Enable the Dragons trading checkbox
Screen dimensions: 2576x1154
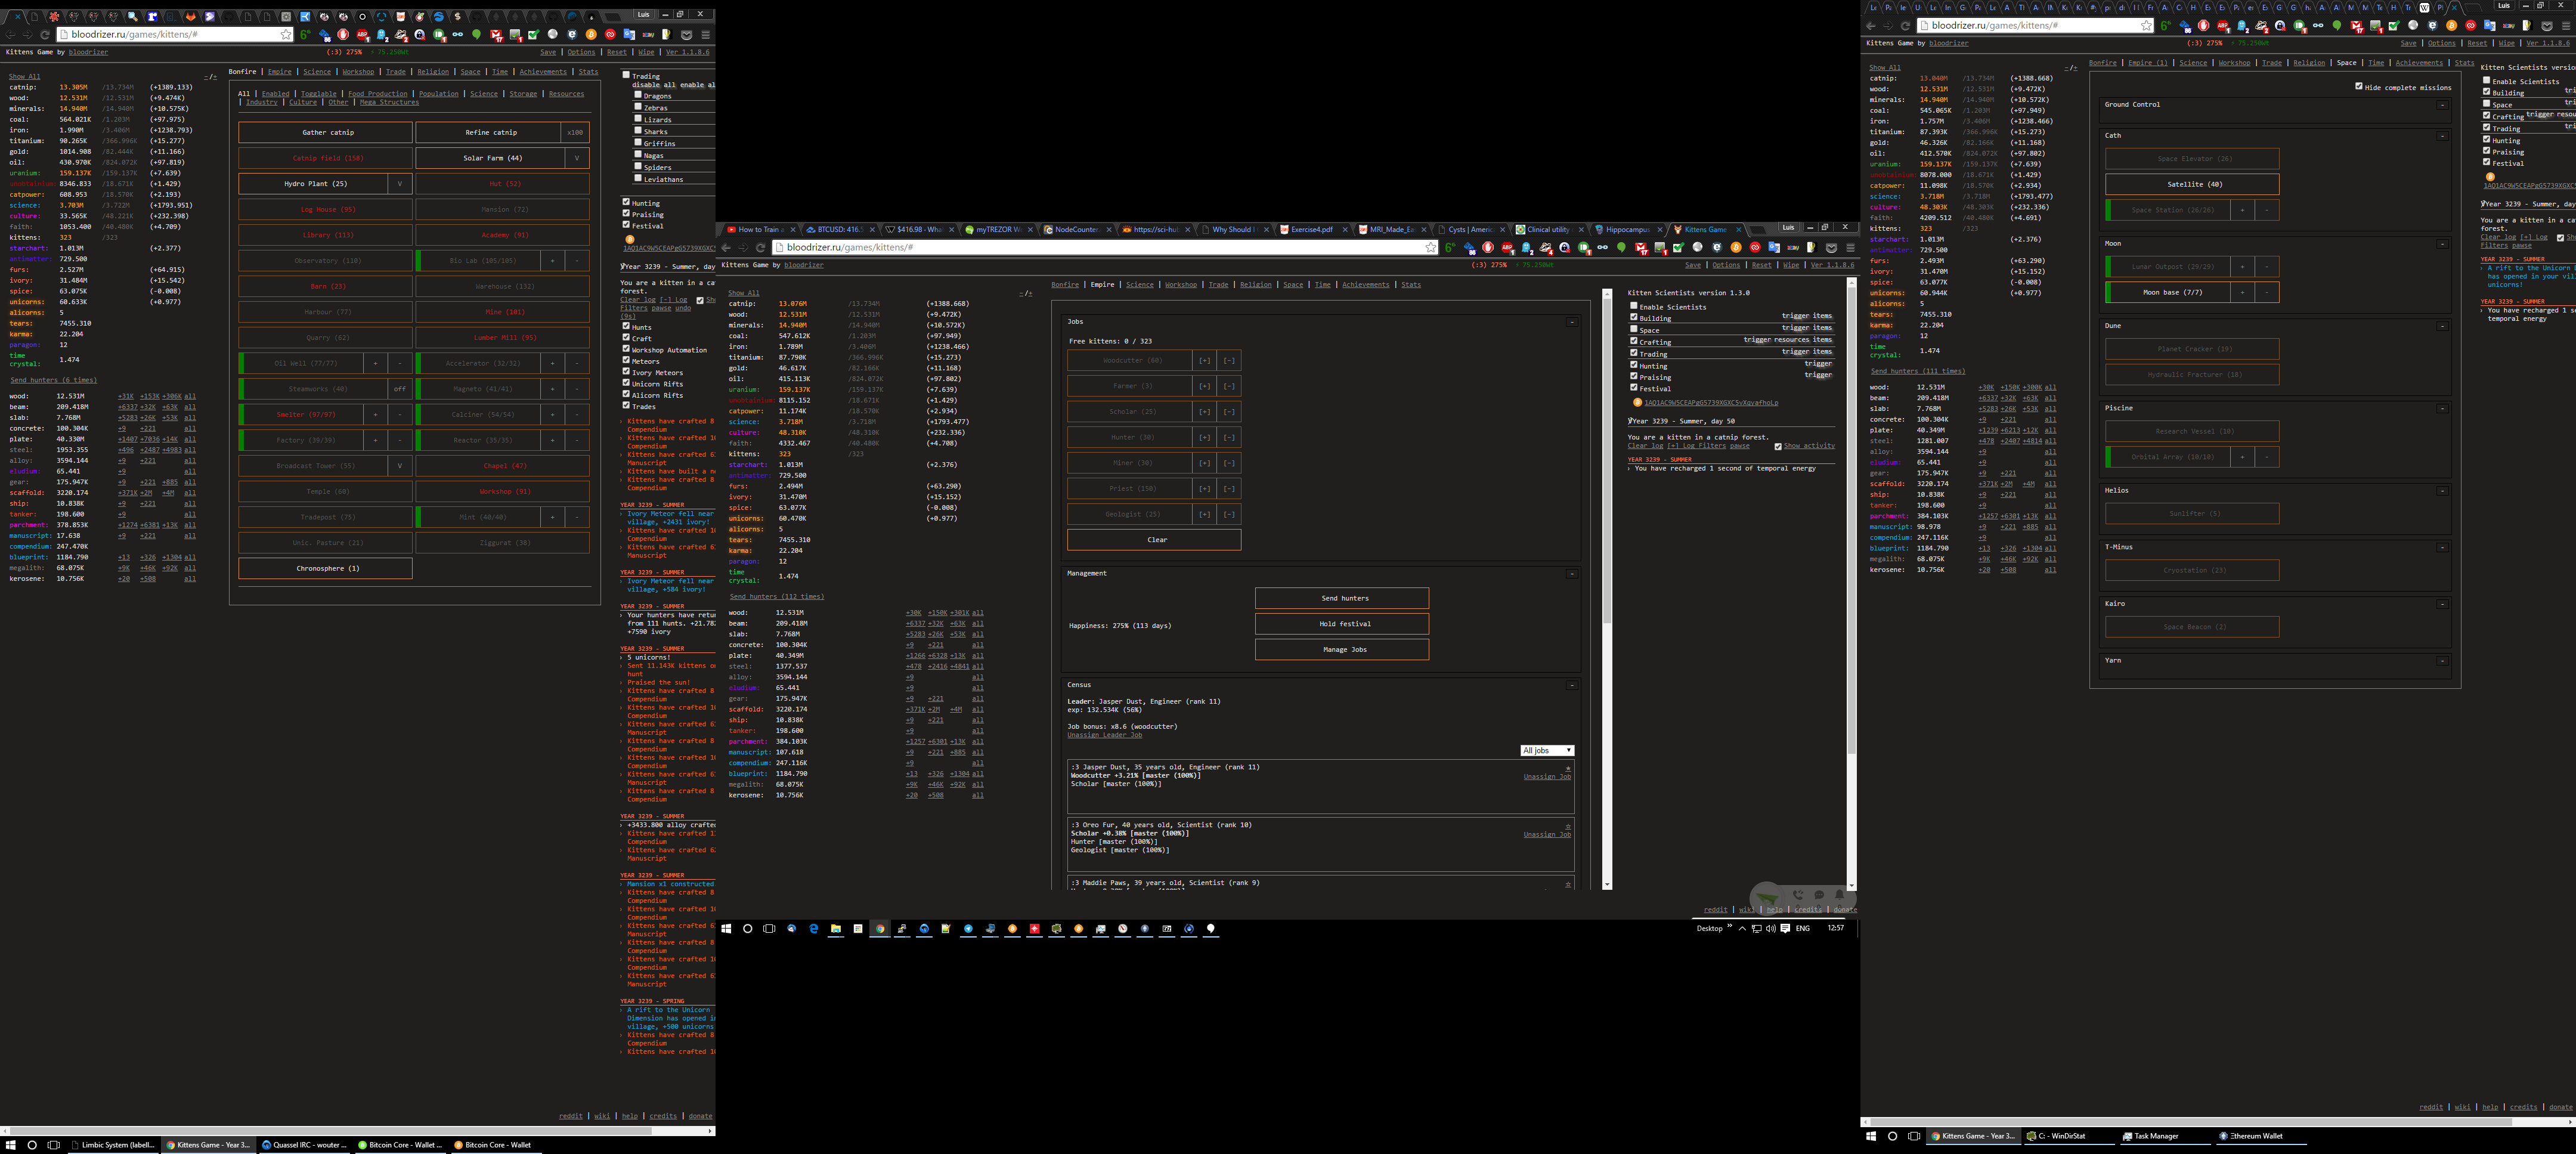pyautogui.click(x=638, y=95)
